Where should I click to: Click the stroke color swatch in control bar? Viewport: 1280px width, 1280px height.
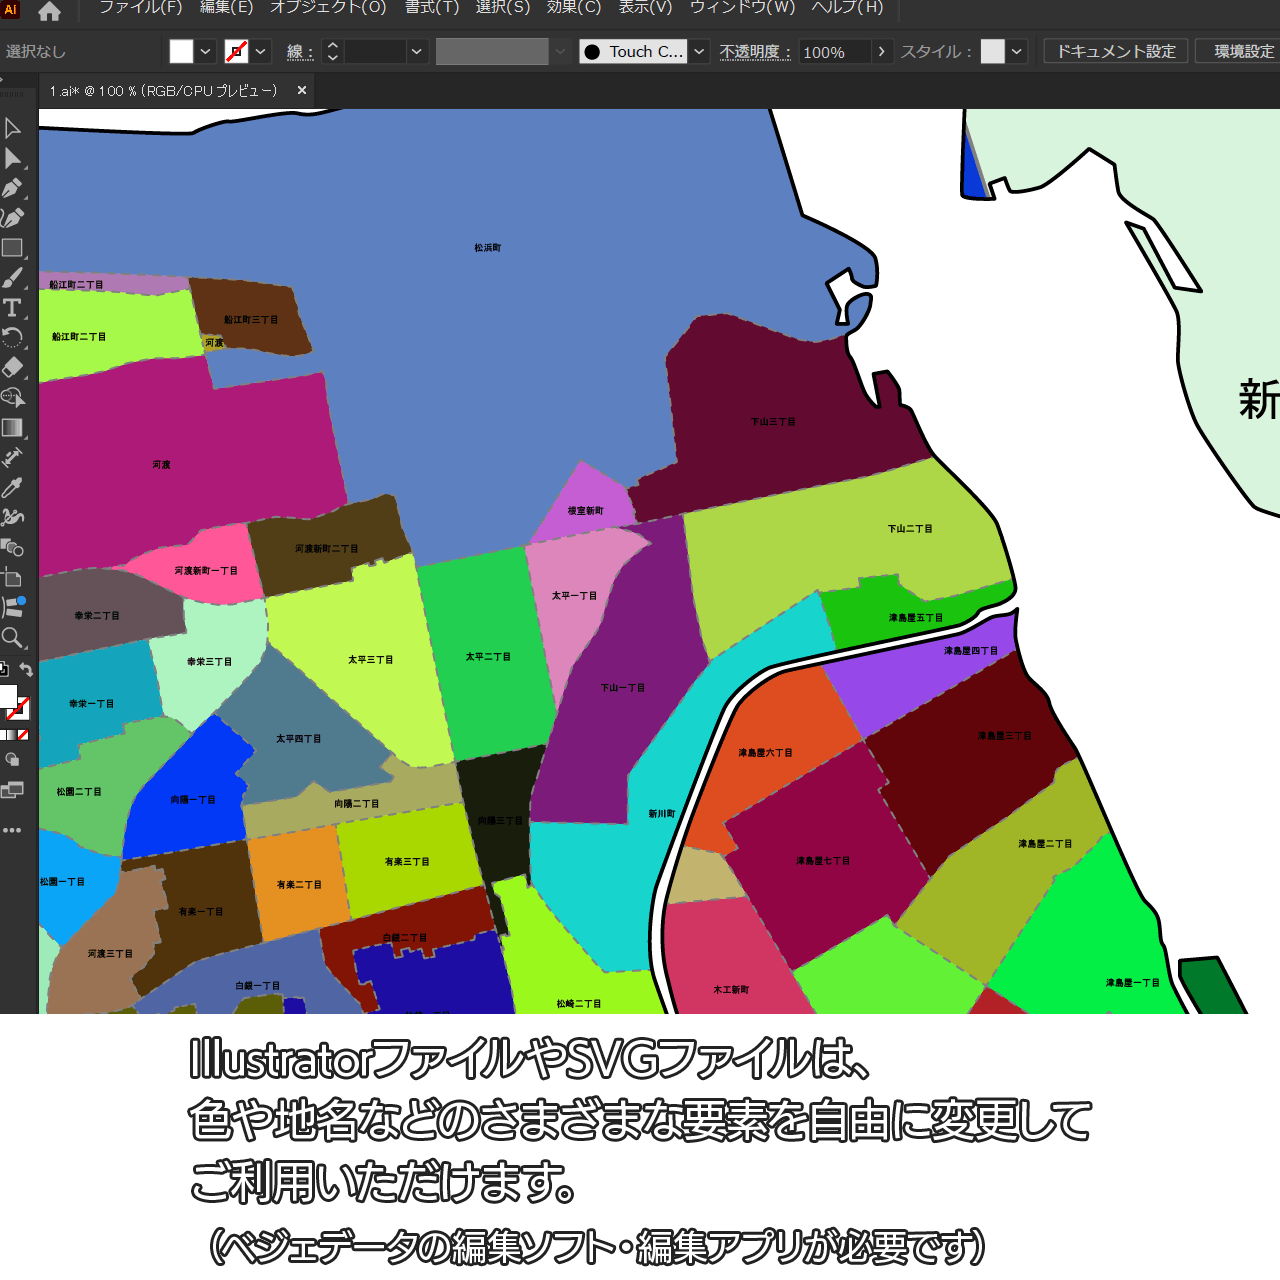pos(237,52)
